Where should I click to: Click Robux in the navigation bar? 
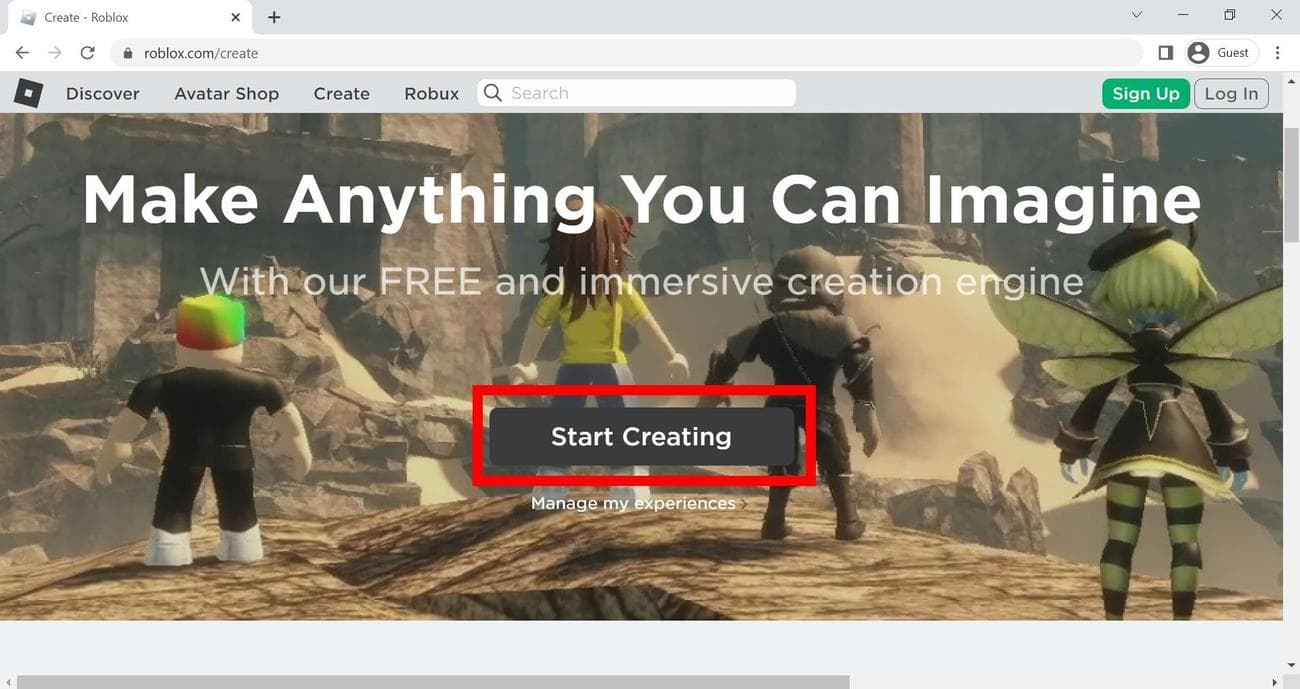[431, 93]
